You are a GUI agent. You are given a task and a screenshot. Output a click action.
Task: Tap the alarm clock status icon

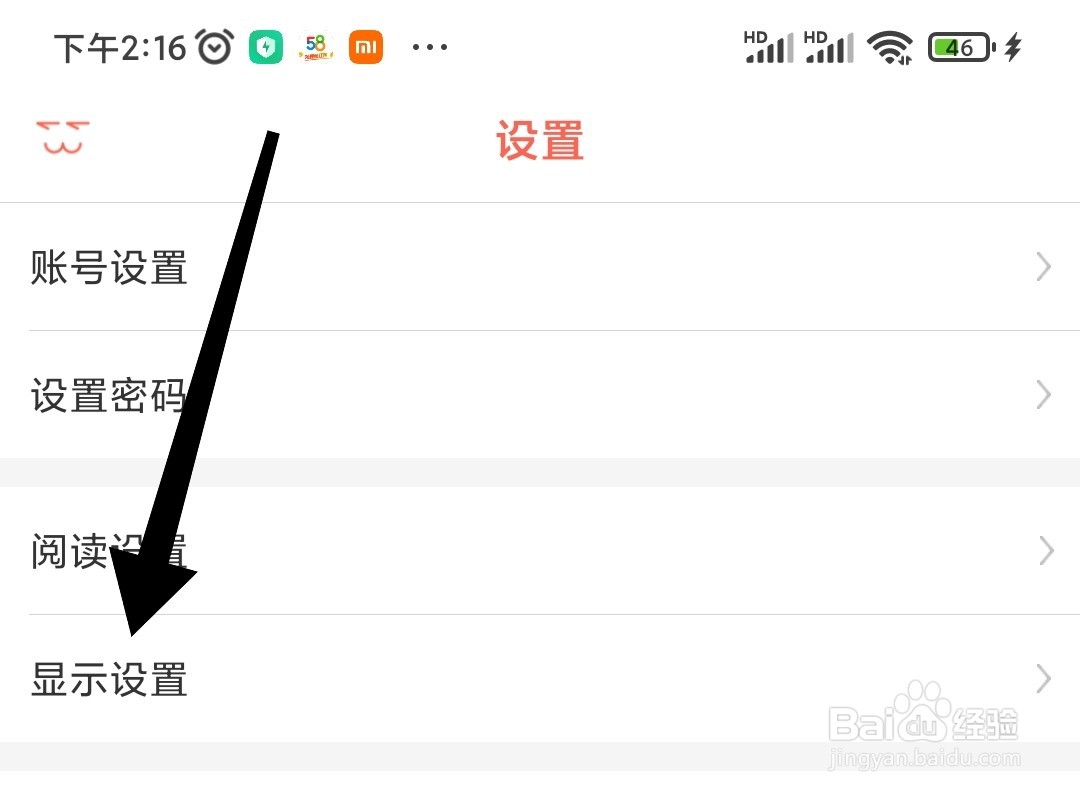[x=215, y=47]
